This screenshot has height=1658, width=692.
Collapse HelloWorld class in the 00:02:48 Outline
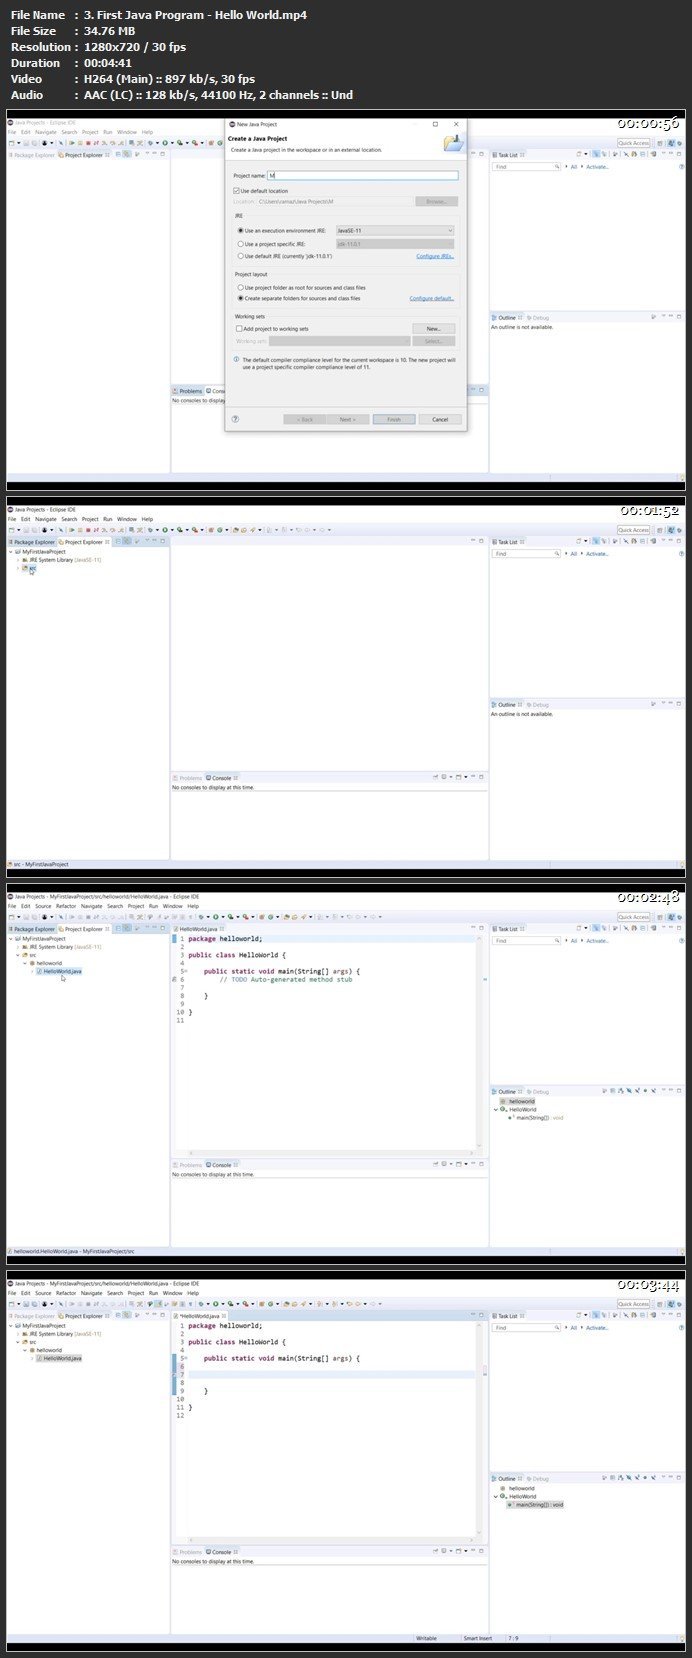pos(495,1110)
